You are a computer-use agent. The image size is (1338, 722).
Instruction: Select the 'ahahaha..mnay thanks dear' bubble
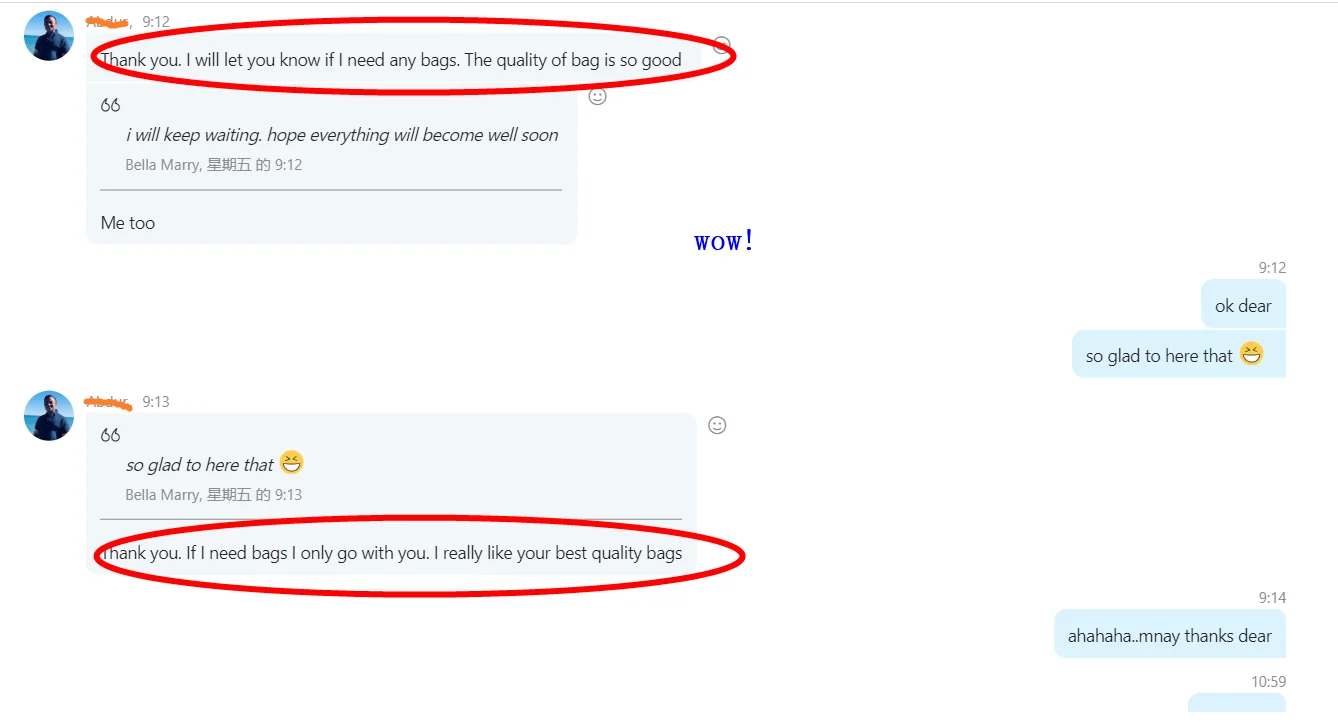pos(1169,634)
